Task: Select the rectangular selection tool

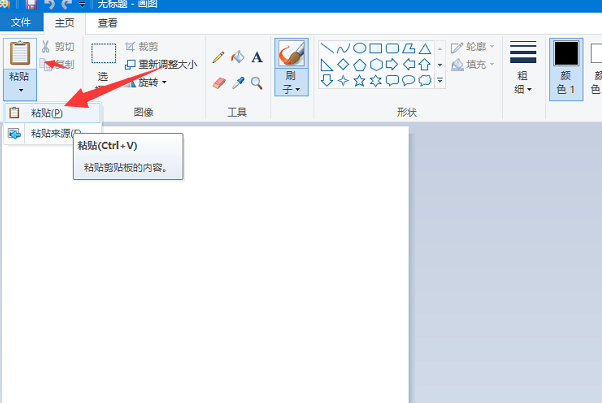Action: 103,53
